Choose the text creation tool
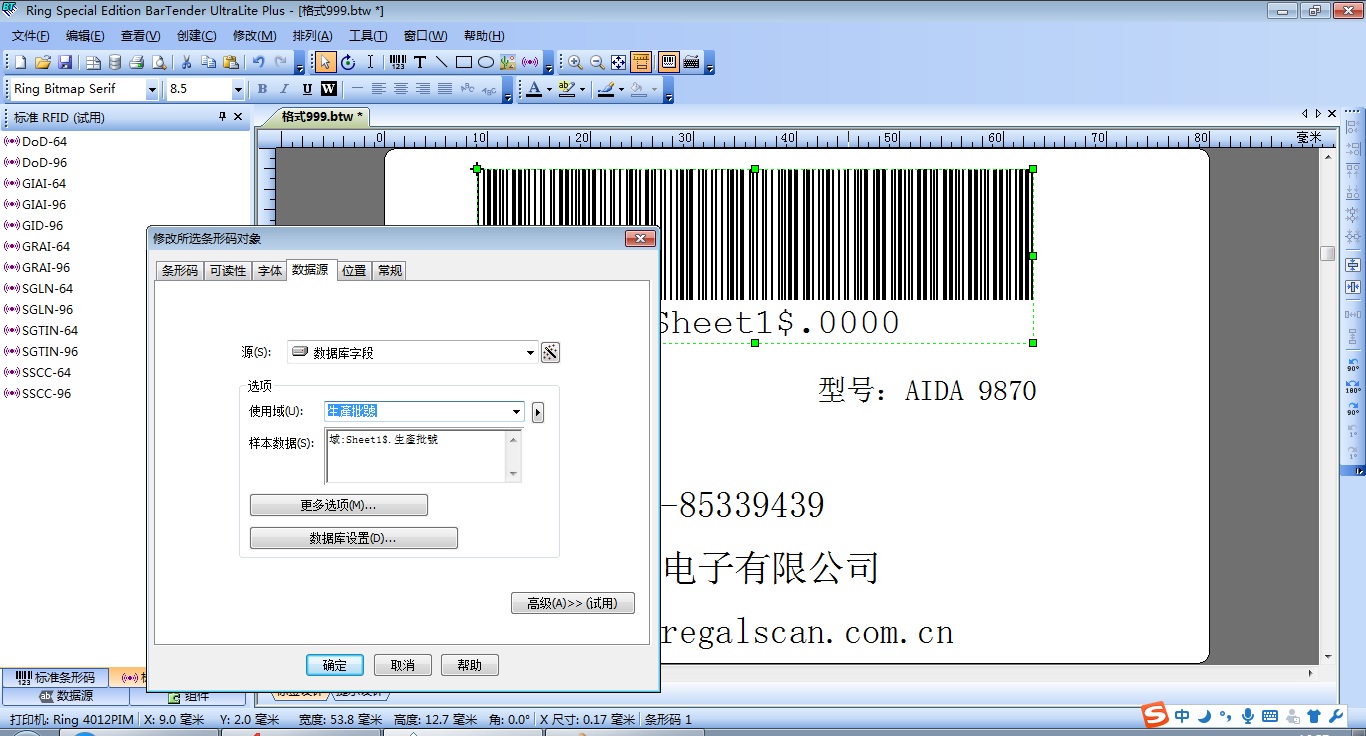 [420, 62]
